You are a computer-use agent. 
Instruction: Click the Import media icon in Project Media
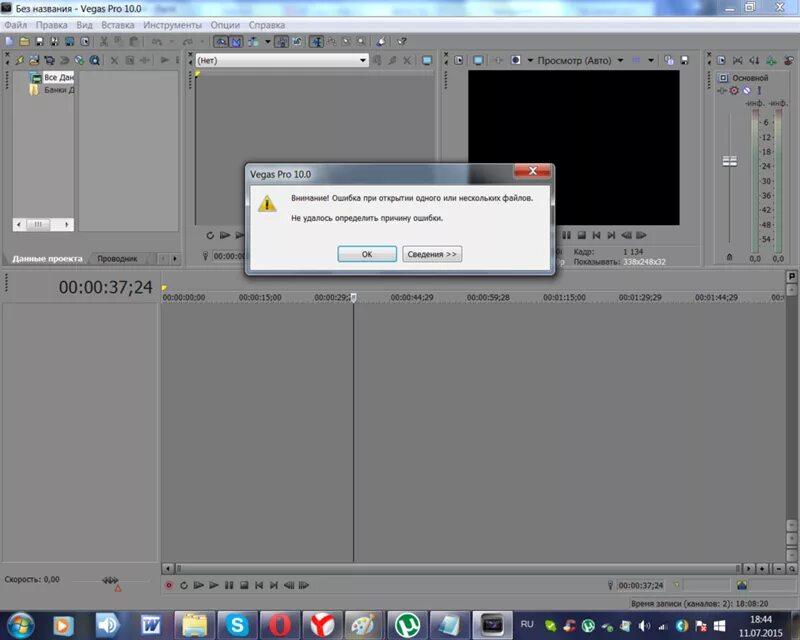click(x=34, y=60)
